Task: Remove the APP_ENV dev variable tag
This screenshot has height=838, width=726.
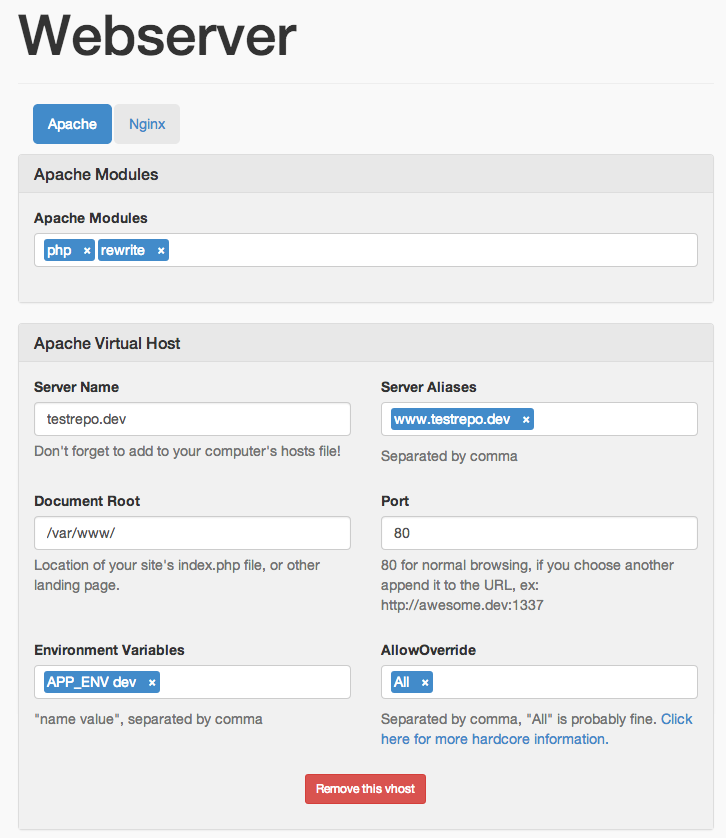Action: pyautogui.click(x=152, y=683)
